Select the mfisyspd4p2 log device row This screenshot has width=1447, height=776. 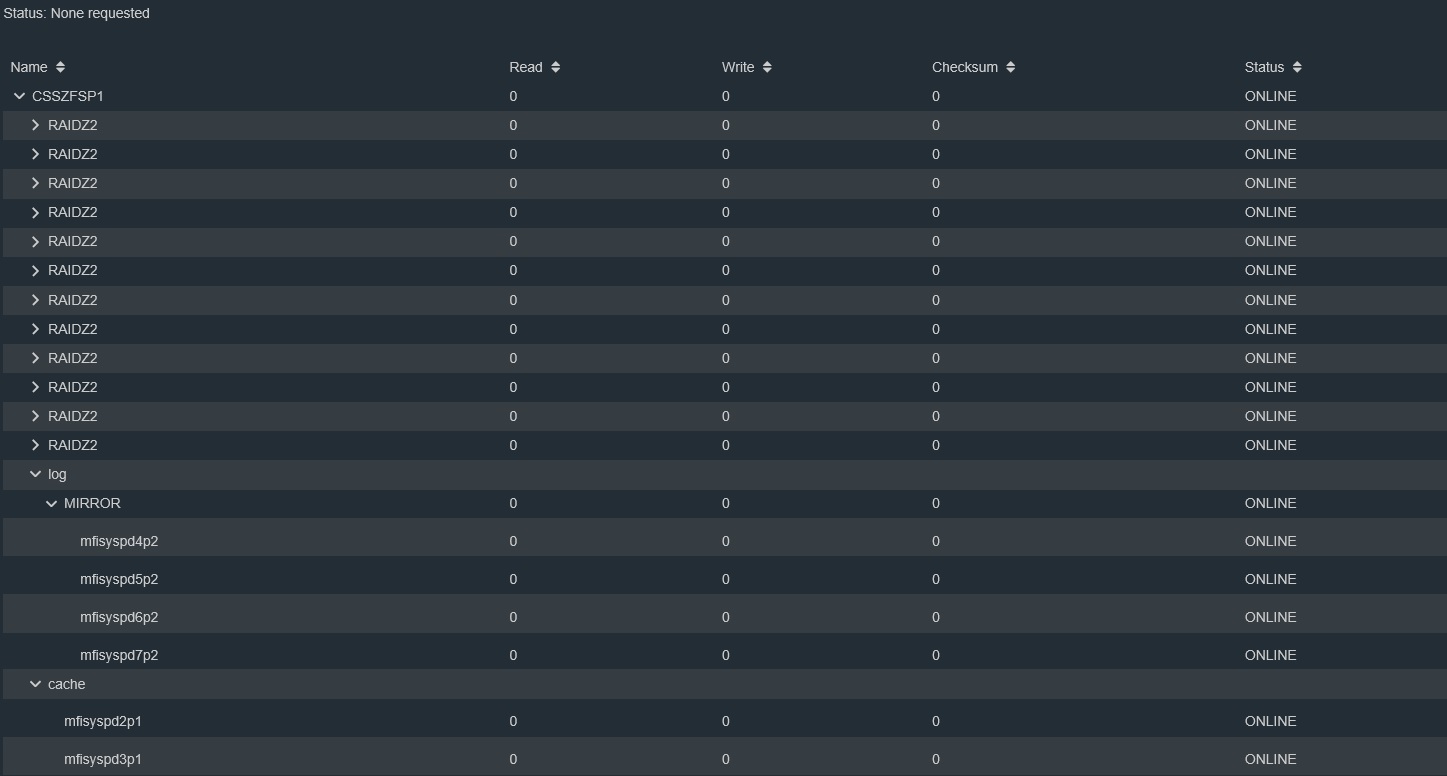pyautogui.click(x=723, y=541)
